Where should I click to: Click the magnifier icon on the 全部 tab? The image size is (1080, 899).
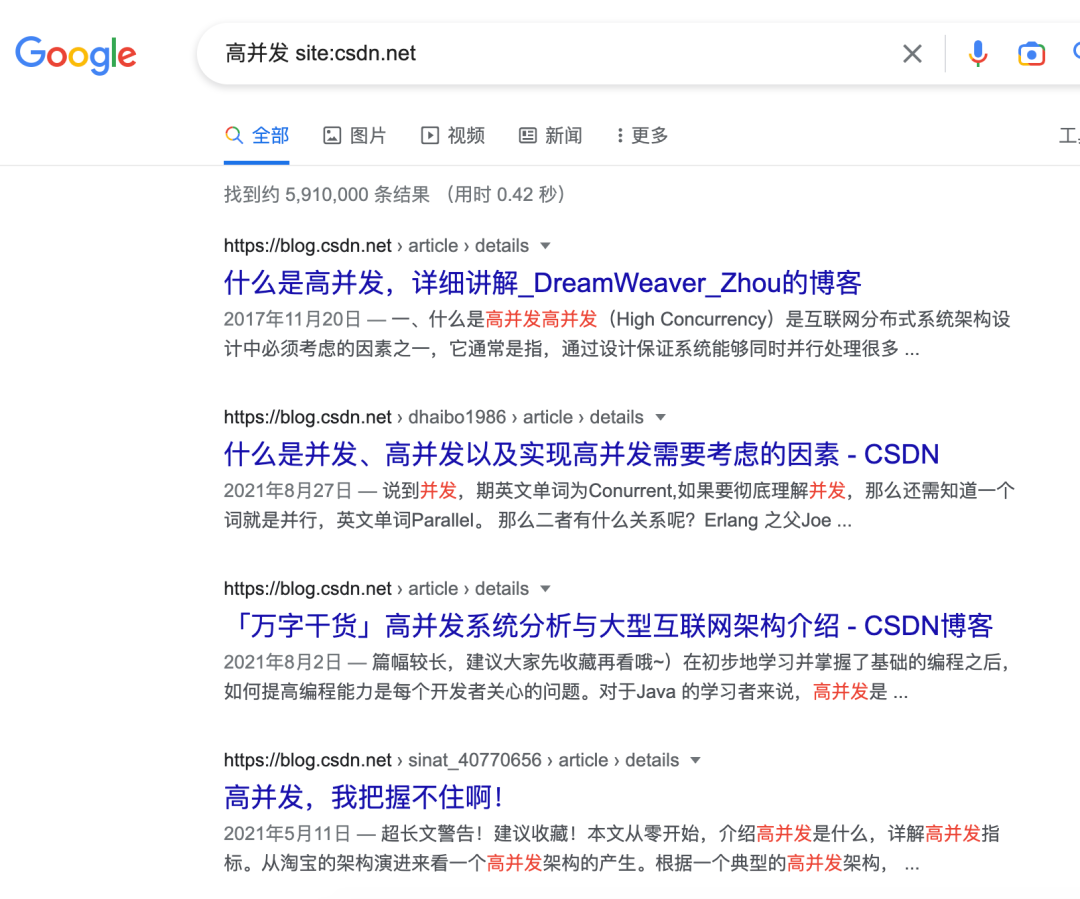[234, 136]
